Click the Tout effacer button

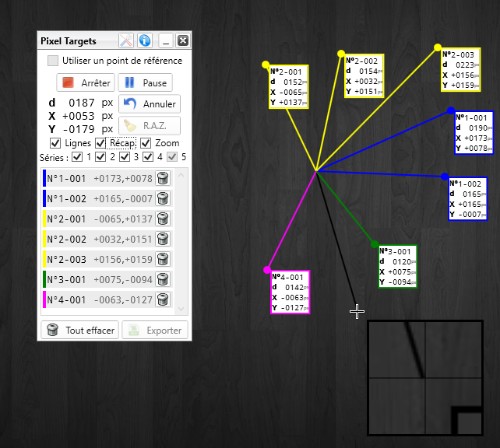(80, 330)
